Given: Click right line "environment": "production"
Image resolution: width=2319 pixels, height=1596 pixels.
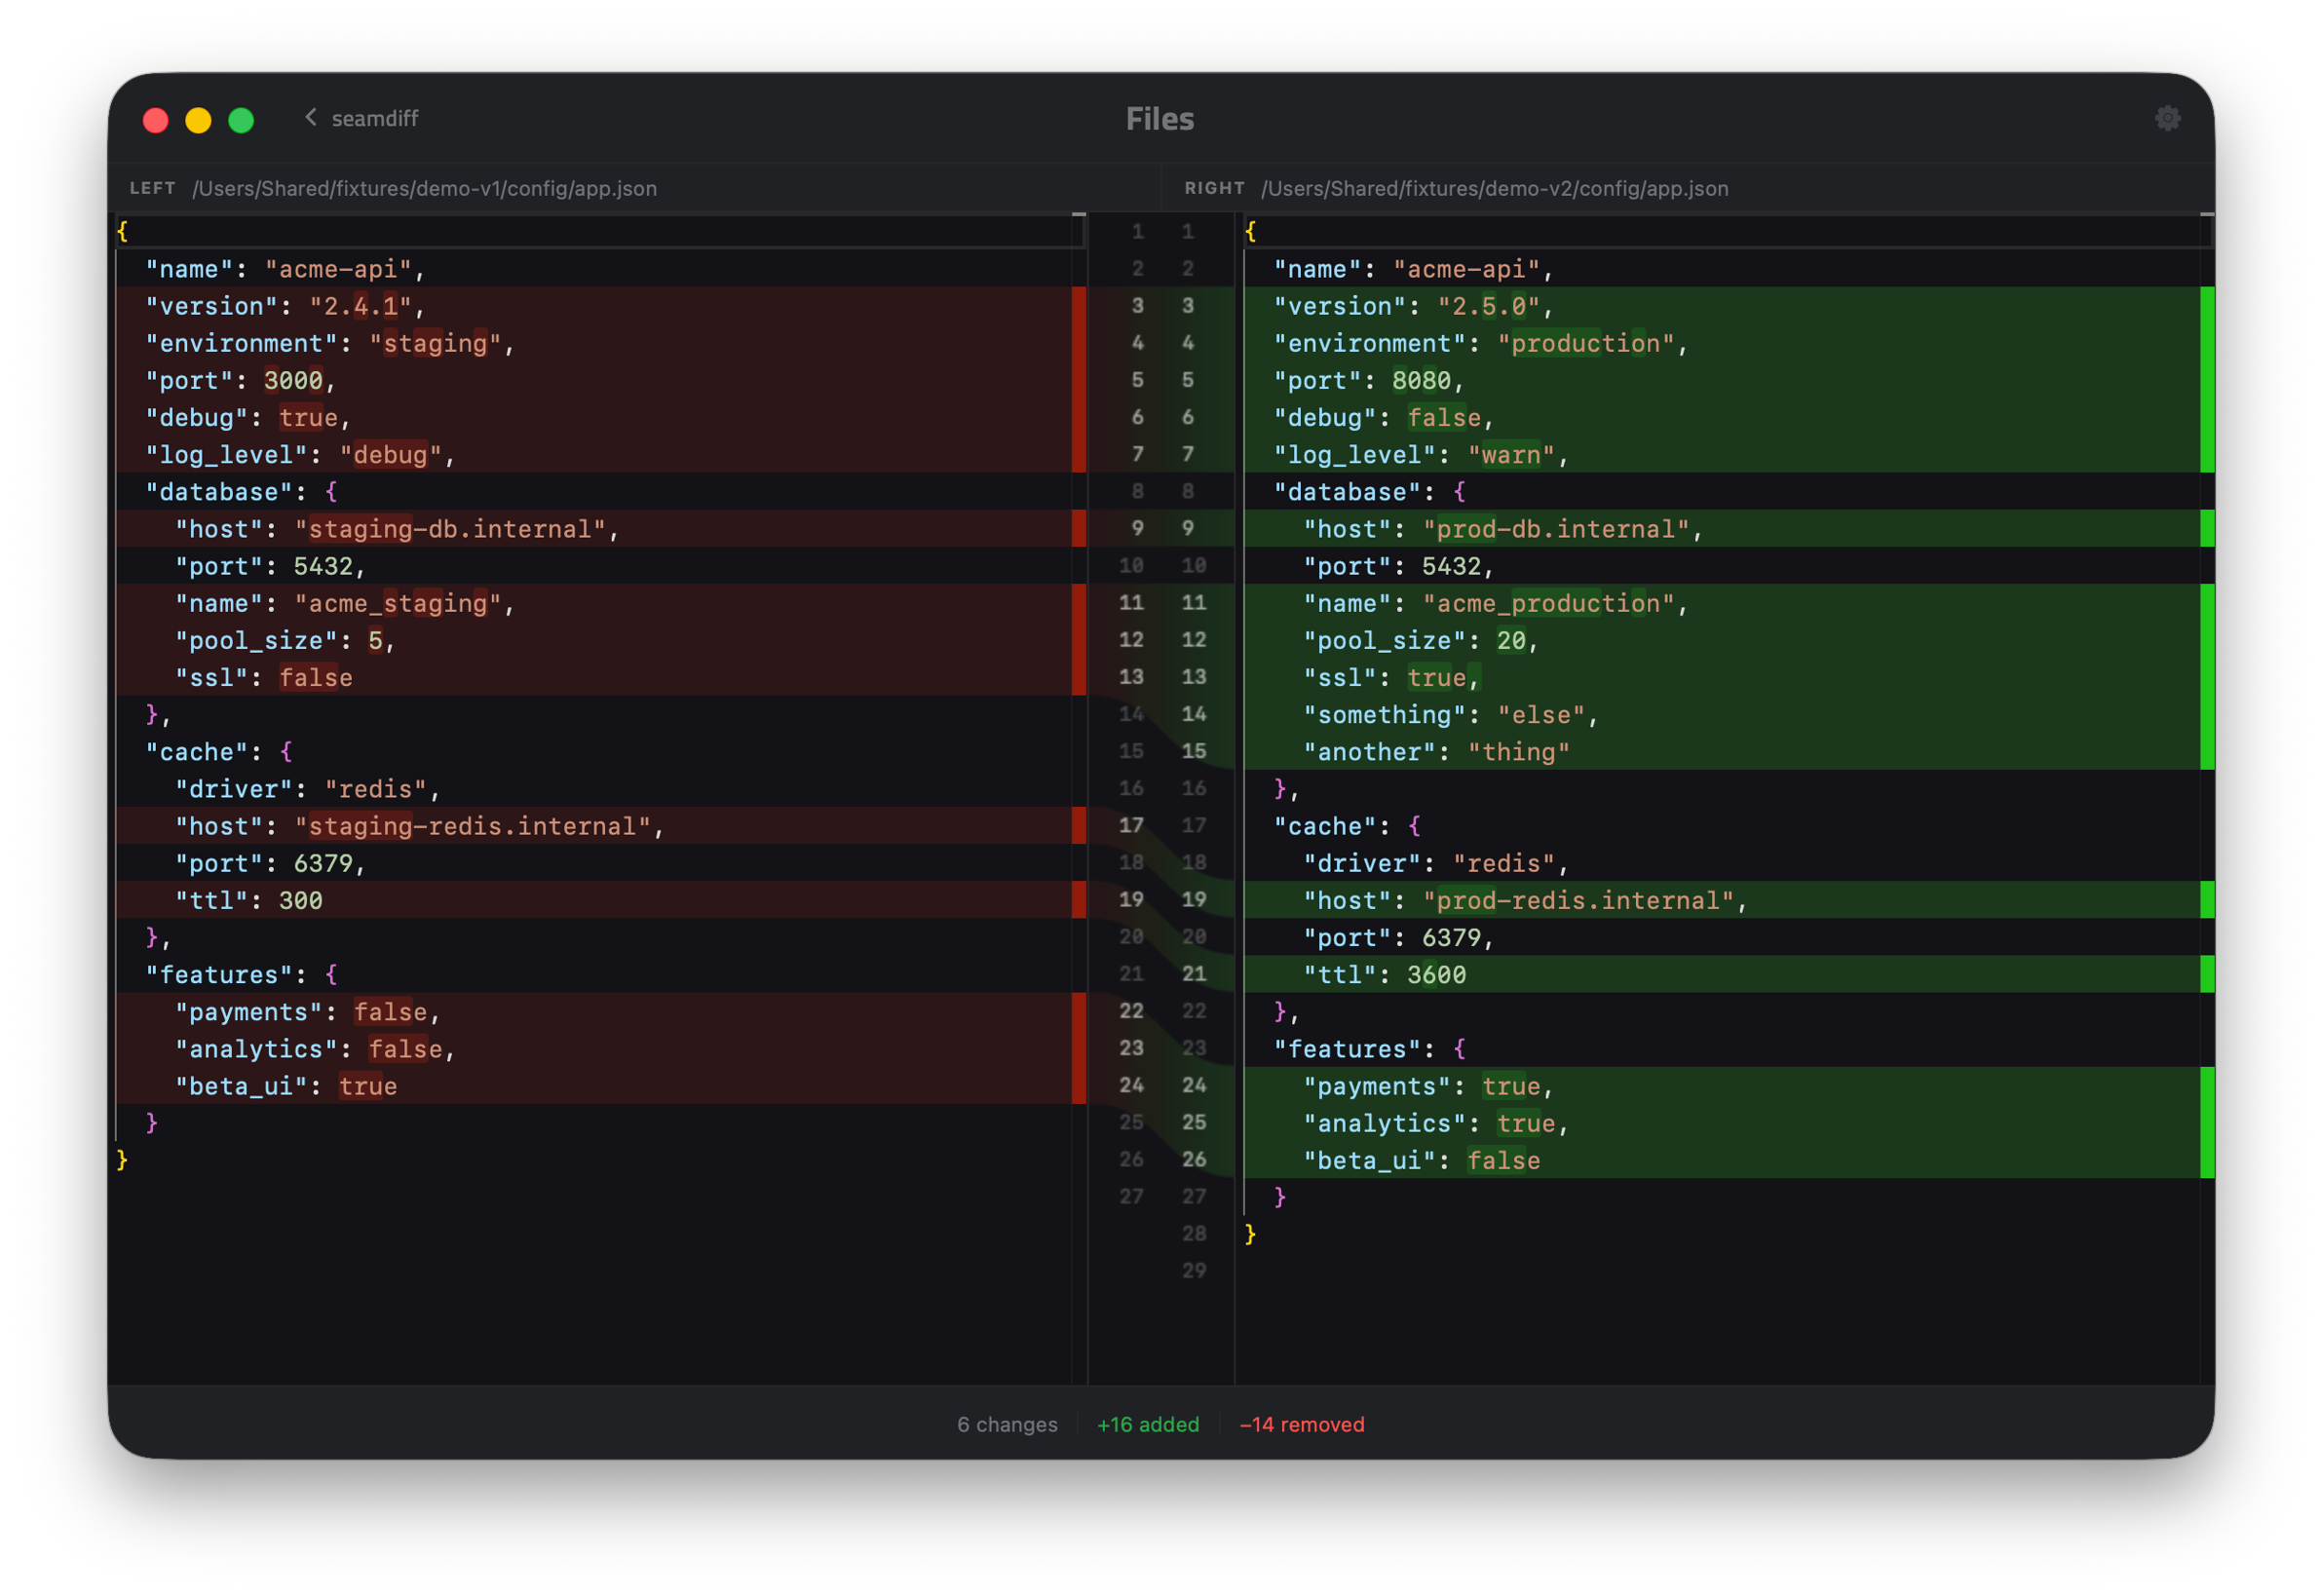Looking at the screenshot, I should pos(1721,343).
